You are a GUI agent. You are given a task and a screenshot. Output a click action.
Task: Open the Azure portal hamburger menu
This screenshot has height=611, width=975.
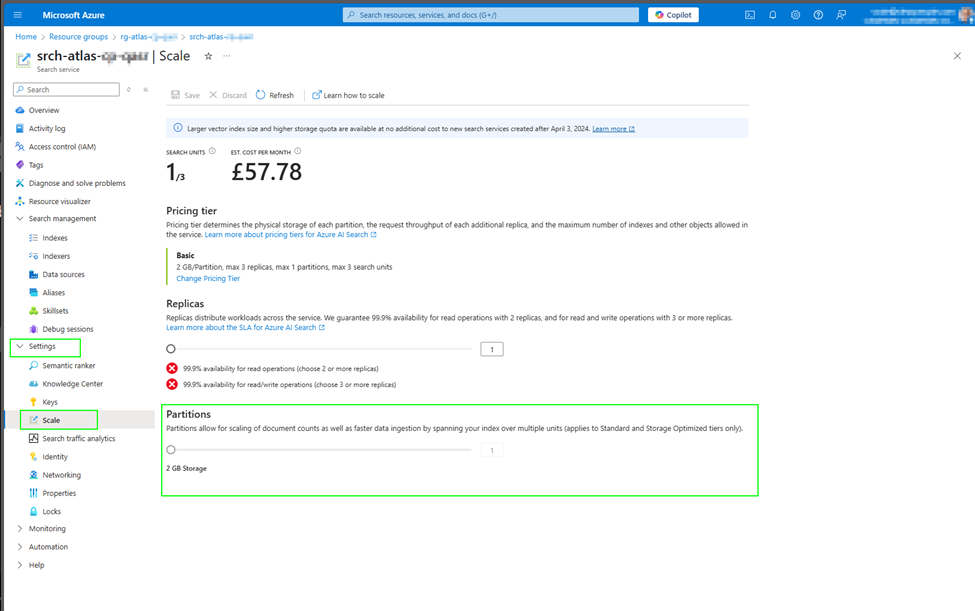click(17, 15)
